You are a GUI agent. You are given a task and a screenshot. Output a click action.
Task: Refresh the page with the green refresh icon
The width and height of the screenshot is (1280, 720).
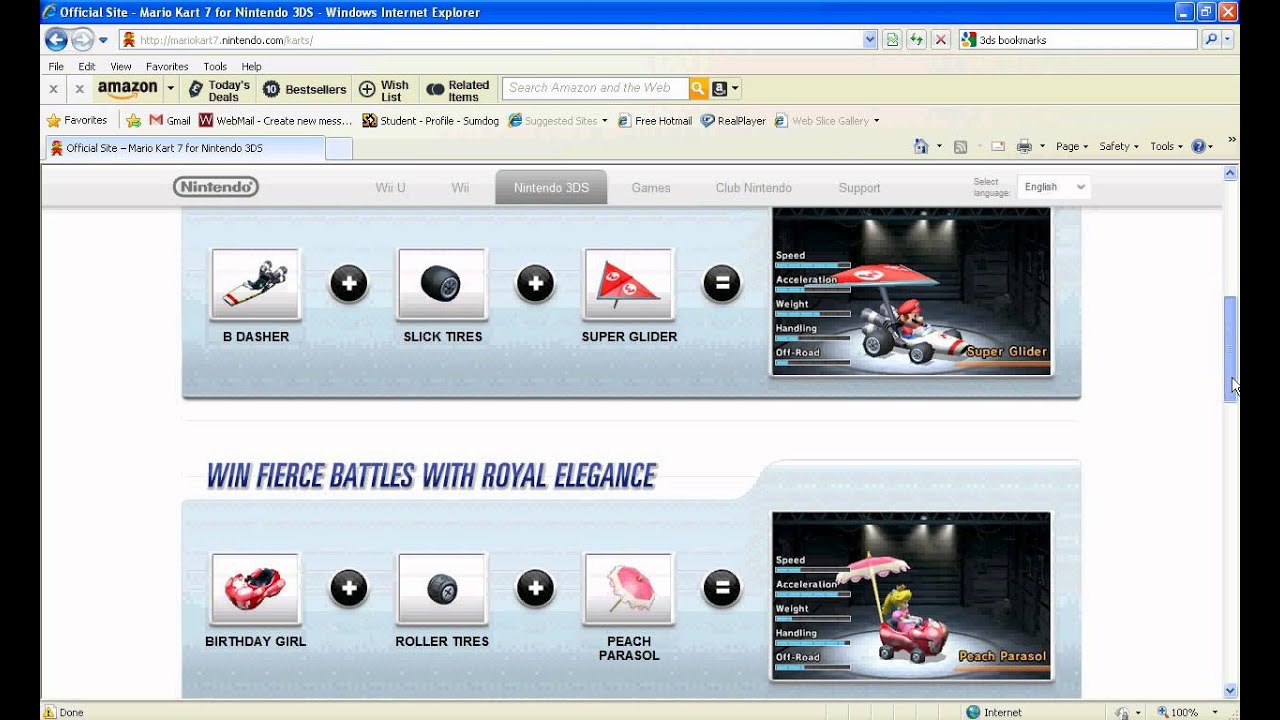916,40
